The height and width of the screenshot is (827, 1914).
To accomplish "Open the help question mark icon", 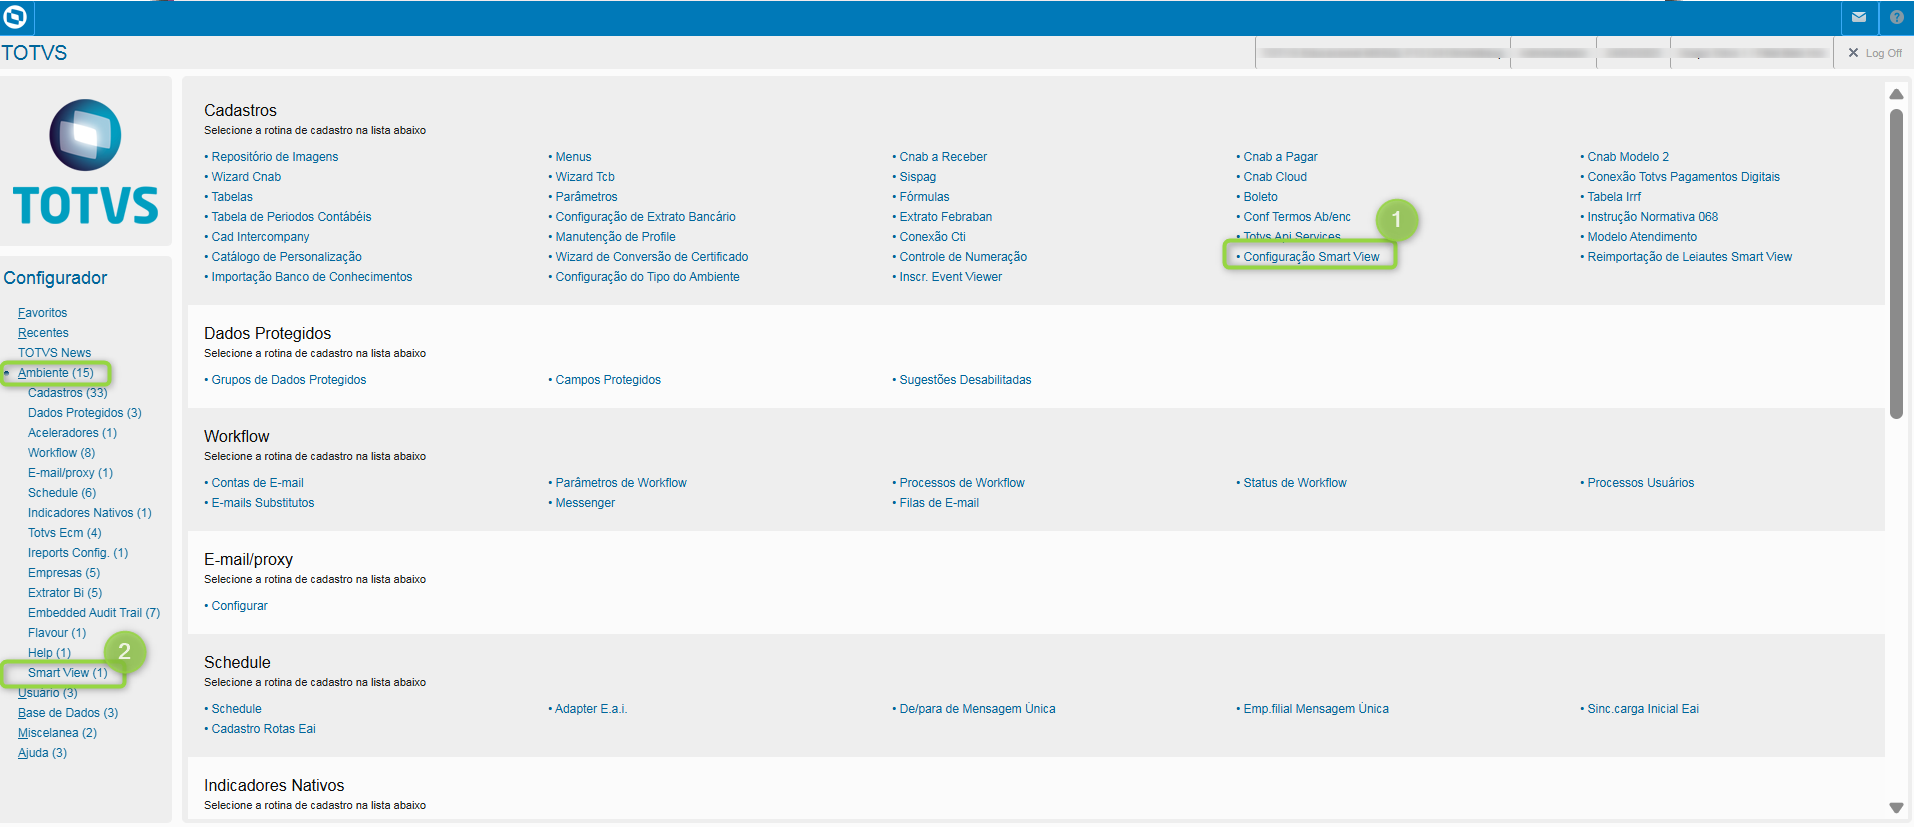I will click(x=1897, y=17).
